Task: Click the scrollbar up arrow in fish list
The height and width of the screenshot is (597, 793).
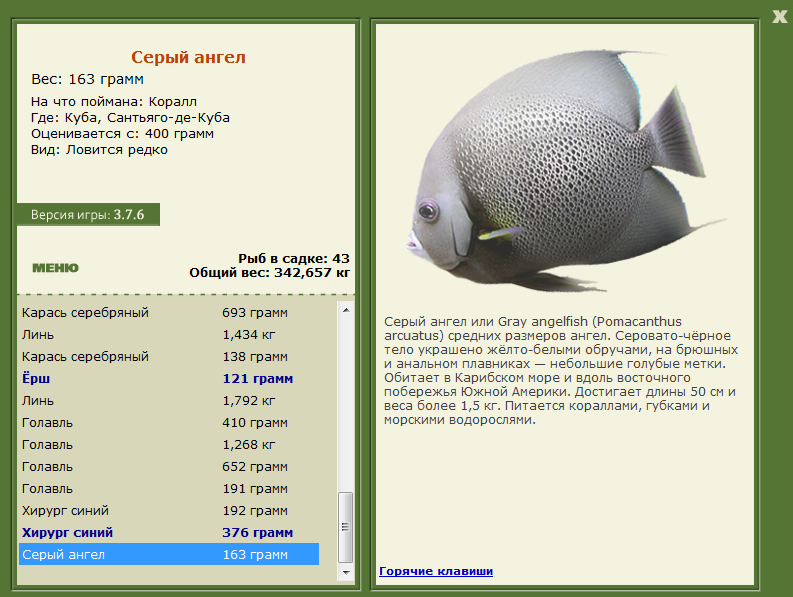Action: tap(346, 310)
